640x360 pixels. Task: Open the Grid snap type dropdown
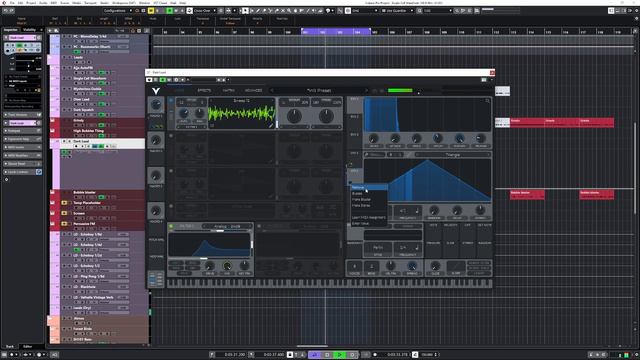[x=364, y=11]
